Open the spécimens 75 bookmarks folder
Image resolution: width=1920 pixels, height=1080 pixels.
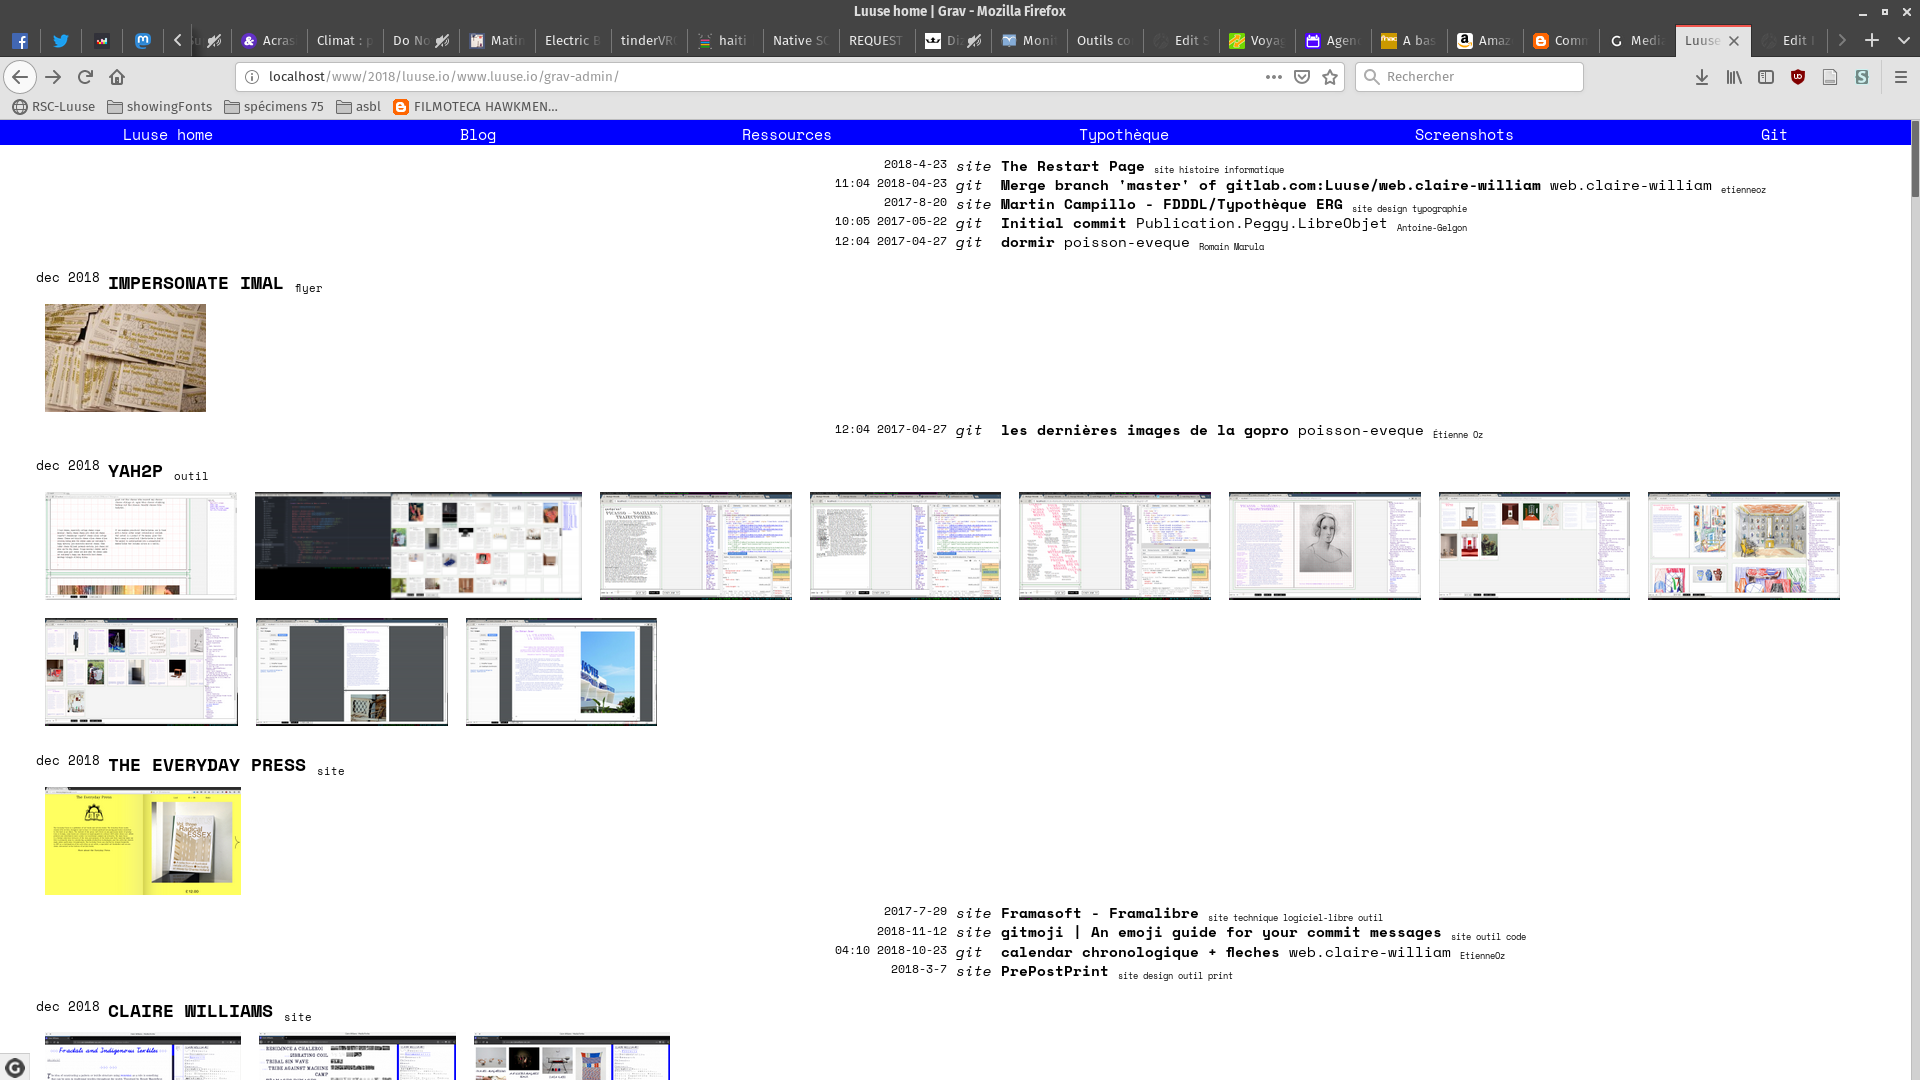[274, 107]
